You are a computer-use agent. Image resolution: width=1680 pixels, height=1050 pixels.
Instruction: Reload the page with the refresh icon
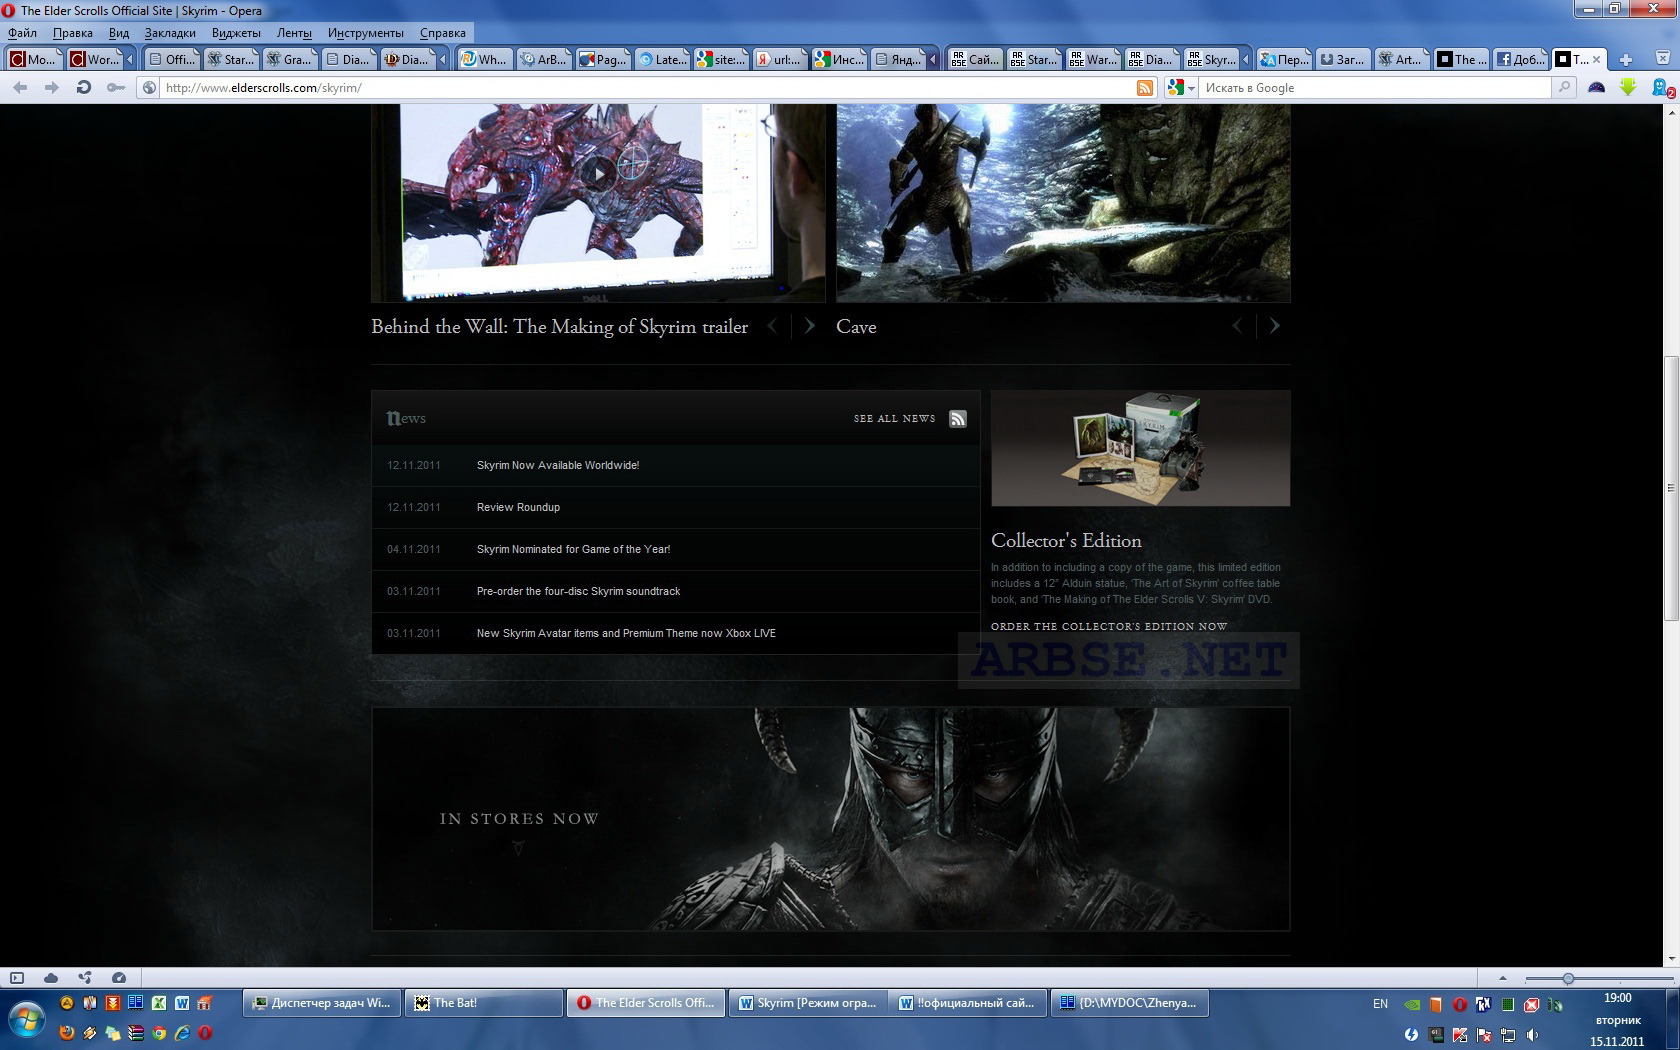84,88
